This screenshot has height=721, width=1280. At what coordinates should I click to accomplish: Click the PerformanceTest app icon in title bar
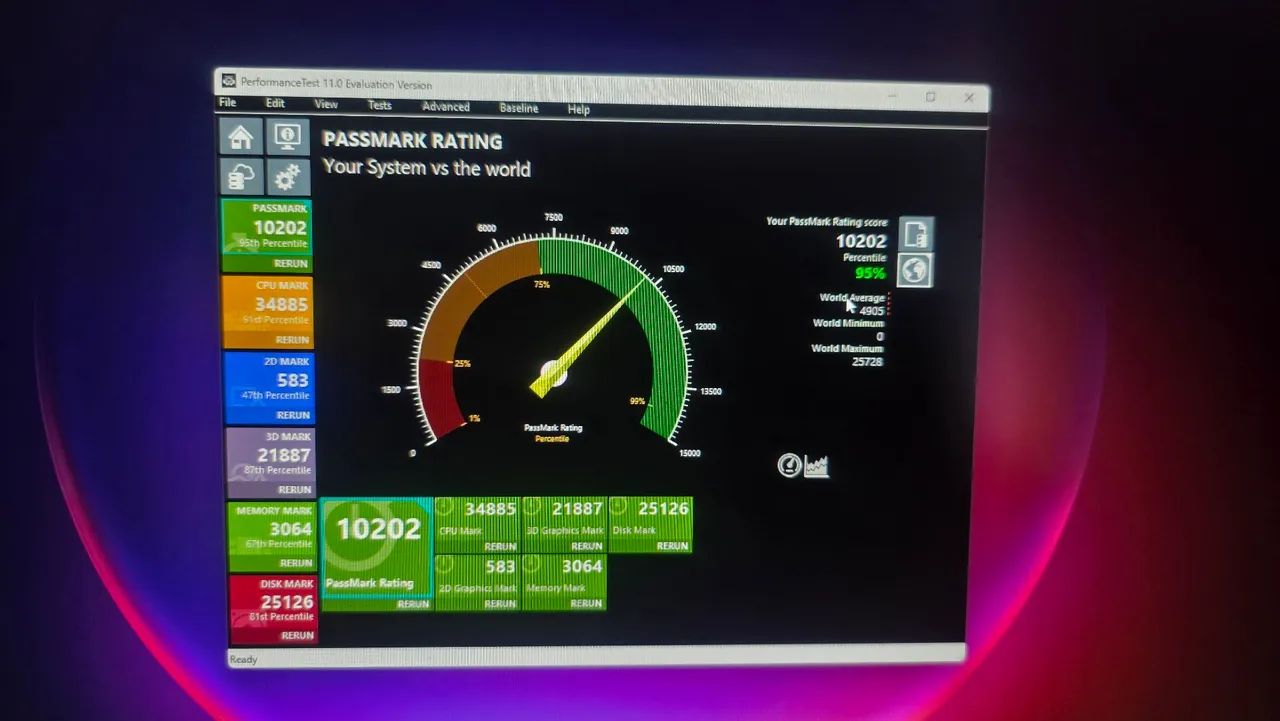(x=228, y=81)
